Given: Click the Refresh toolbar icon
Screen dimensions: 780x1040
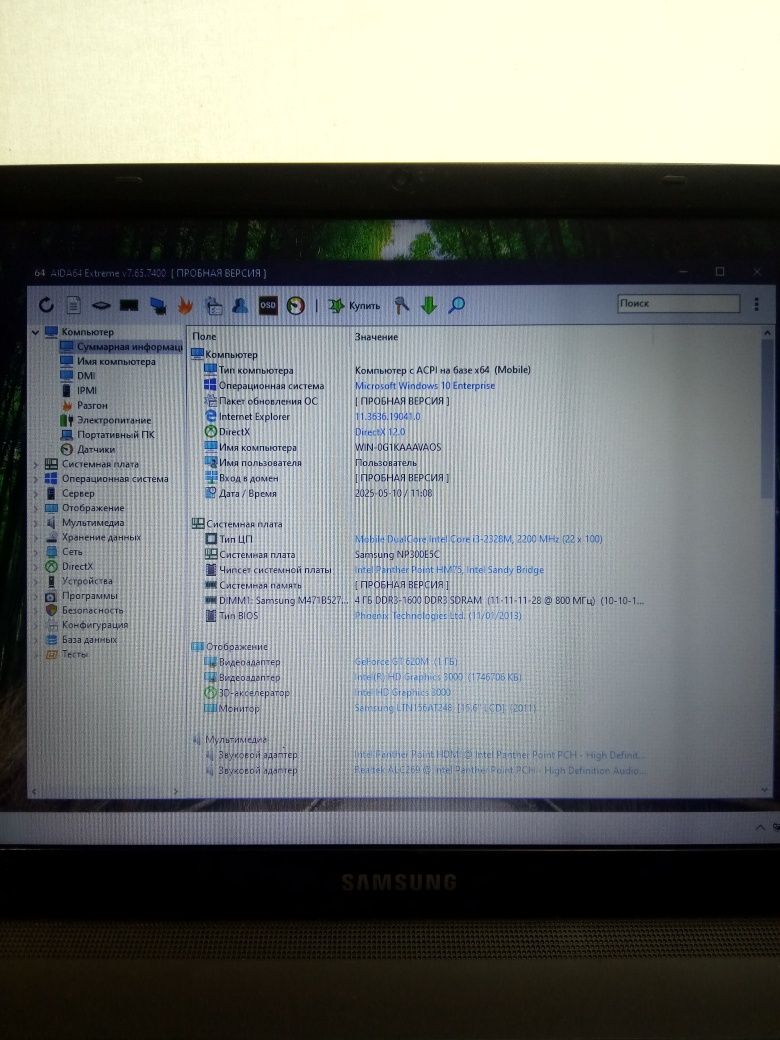Looking at the screenshot, I should click(46, 304).
